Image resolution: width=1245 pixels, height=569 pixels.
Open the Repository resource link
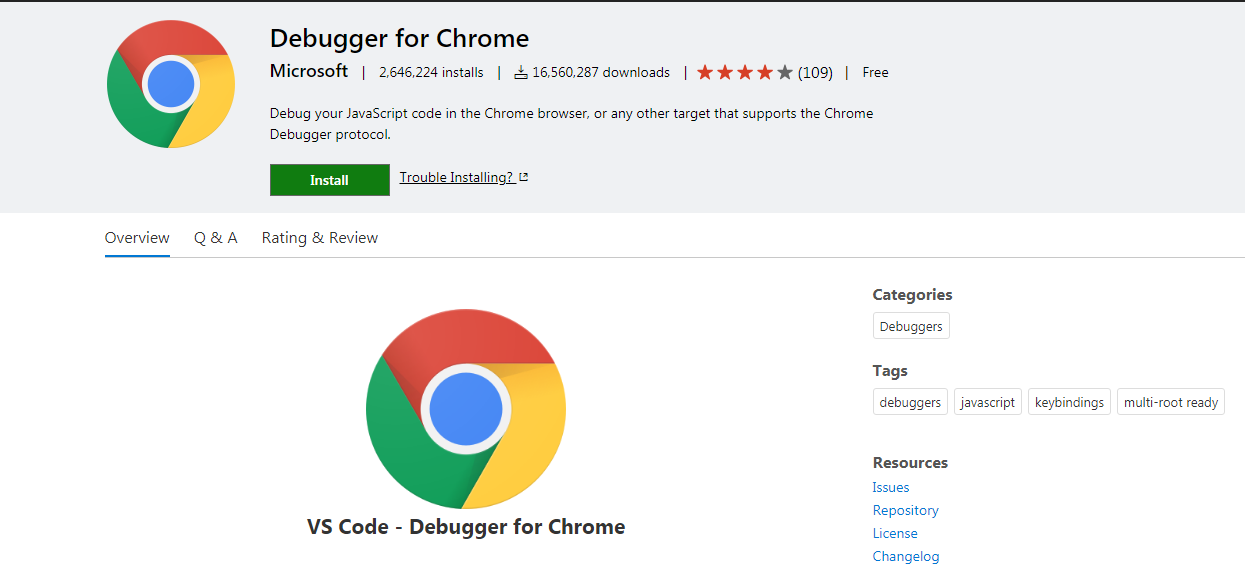click(x=906, y=510)
